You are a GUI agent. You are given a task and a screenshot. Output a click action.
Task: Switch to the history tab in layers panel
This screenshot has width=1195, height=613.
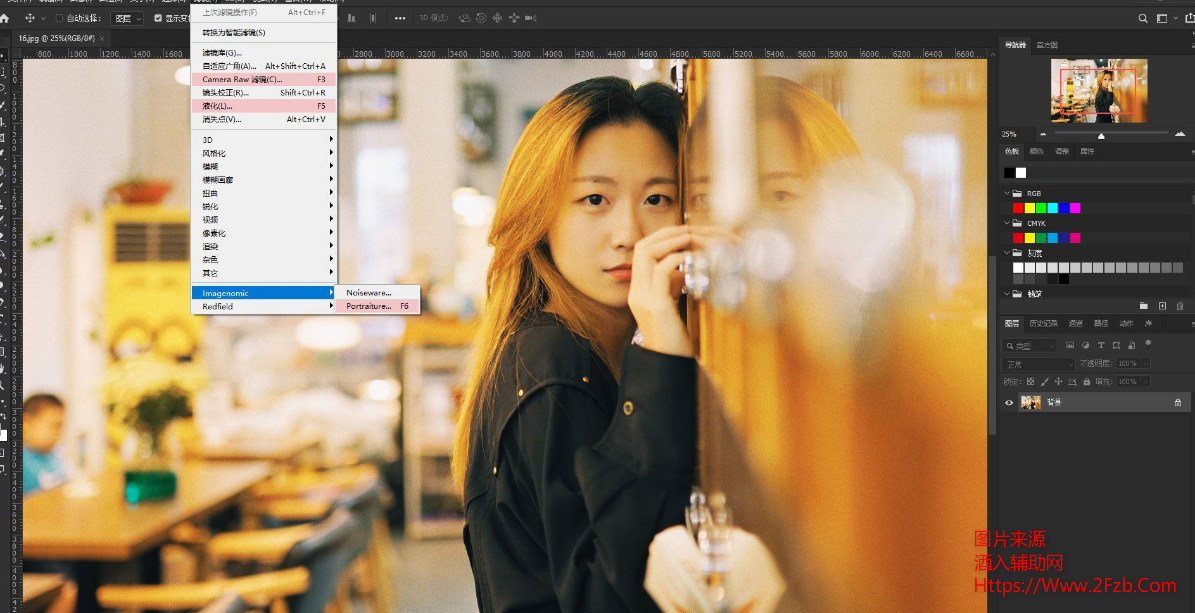click(1043, 324)
